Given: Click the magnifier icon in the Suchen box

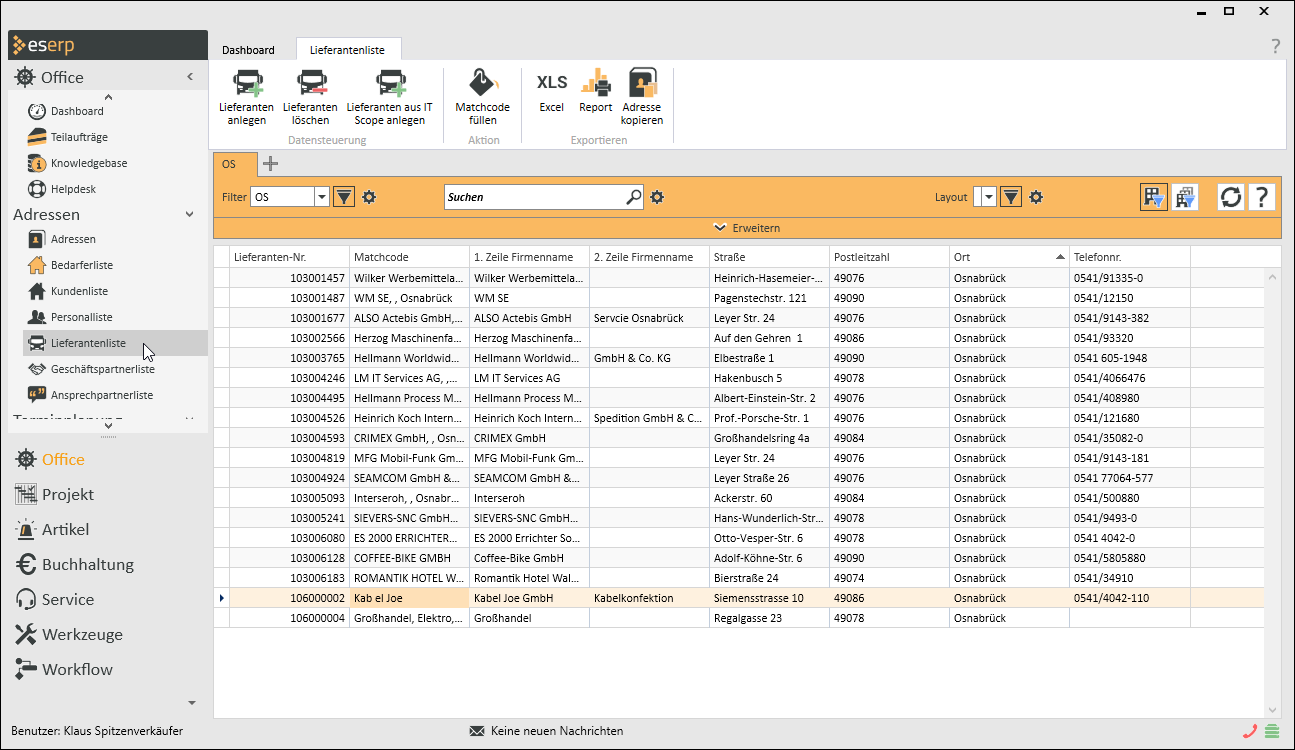Looking at the screenshot, I should [x=633, y=197].
